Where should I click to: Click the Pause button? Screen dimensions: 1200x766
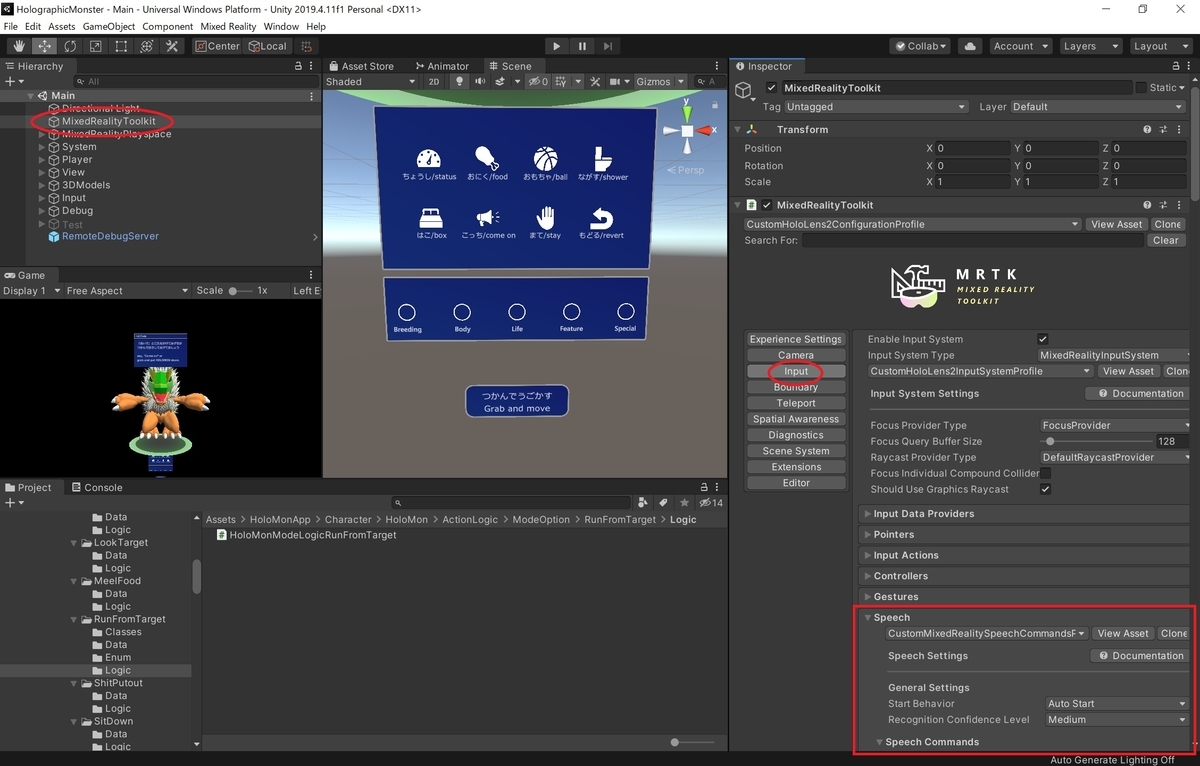point(582,46)
